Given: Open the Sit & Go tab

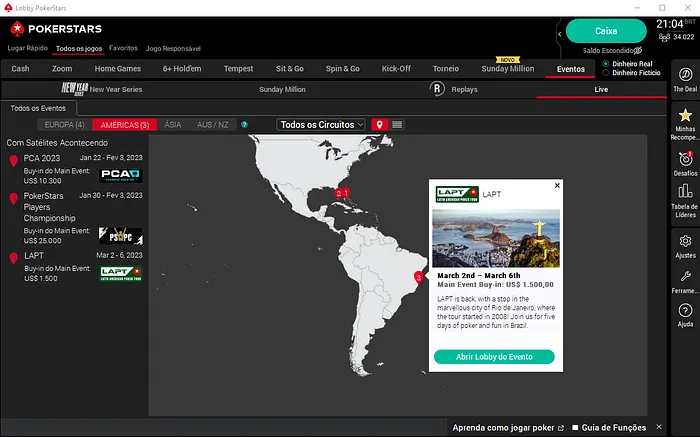Looking at the screenshot, I should pos(290,69).
